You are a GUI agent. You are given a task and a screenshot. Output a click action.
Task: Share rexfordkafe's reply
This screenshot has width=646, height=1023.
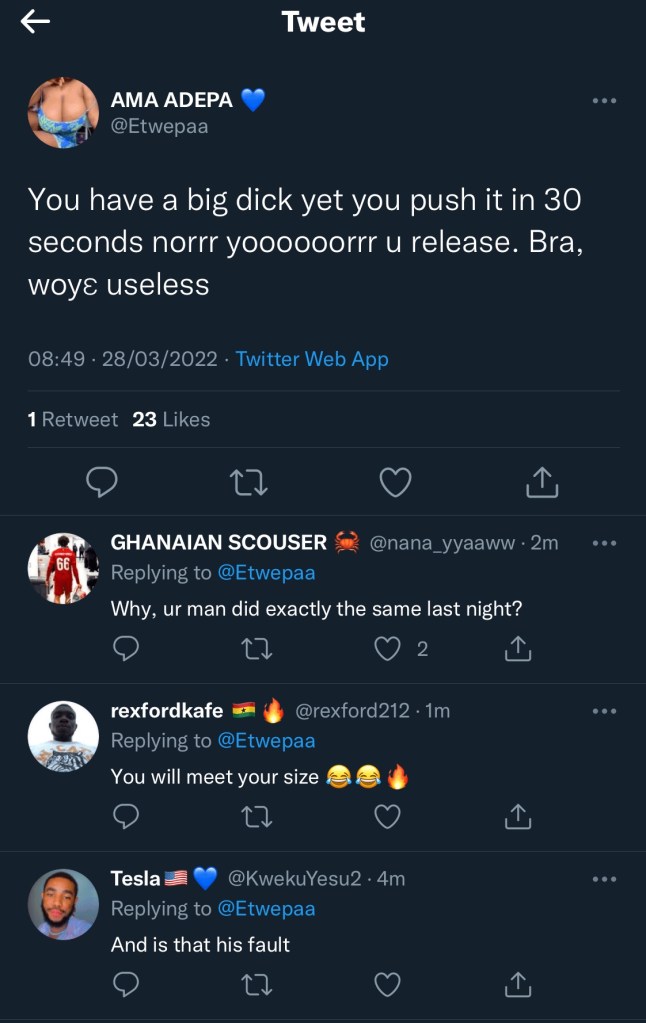pos(517,817)
